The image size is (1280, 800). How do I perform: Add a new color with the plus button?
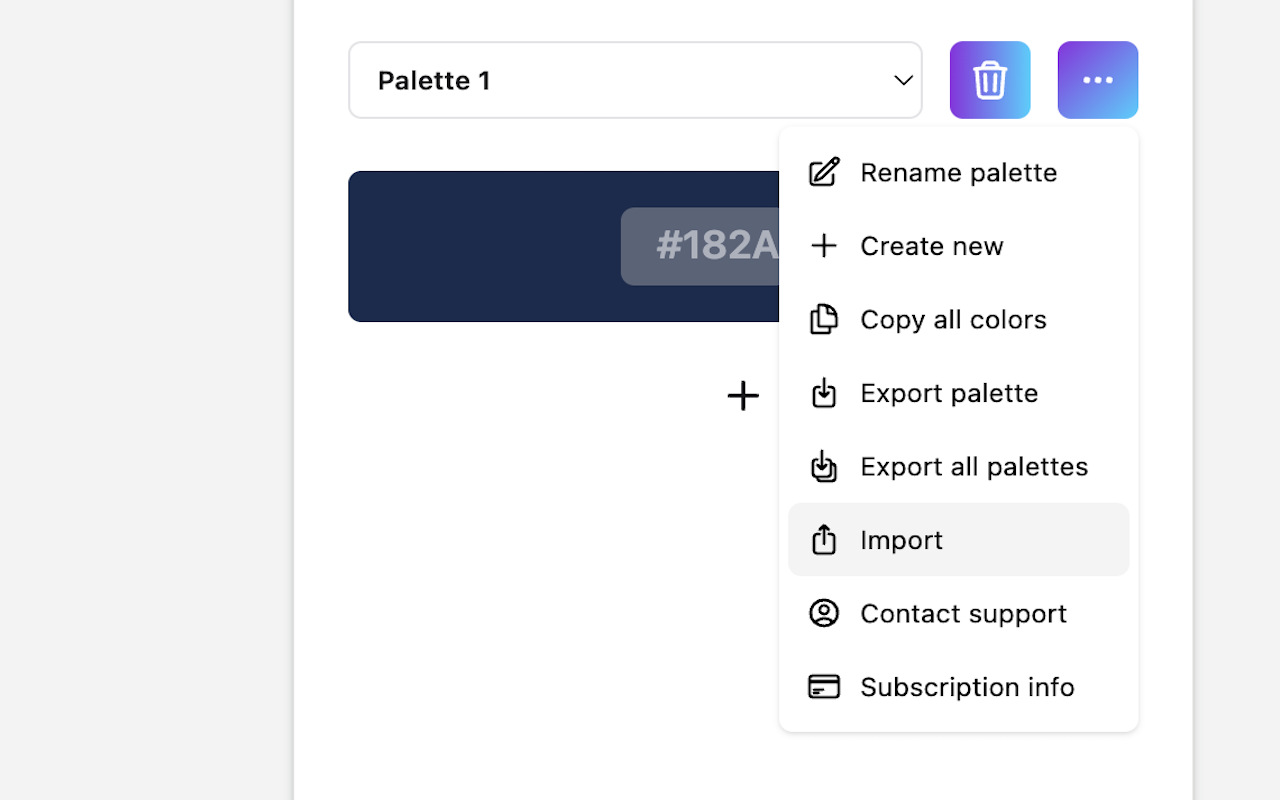(743, 395)
